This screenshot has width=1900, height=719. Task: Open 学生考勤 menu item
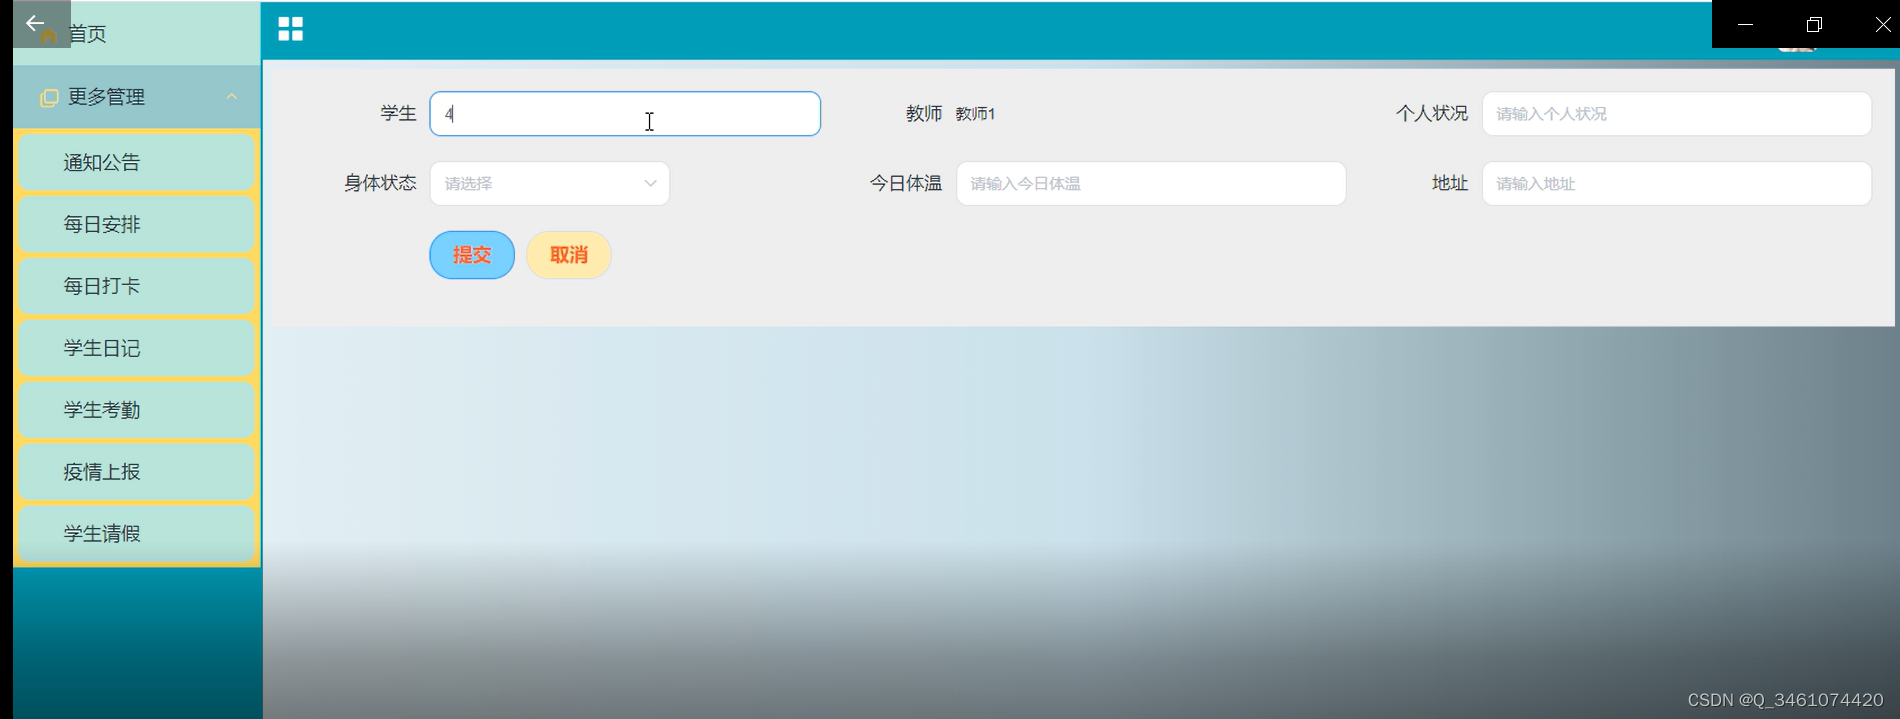(x=137, y=410)
